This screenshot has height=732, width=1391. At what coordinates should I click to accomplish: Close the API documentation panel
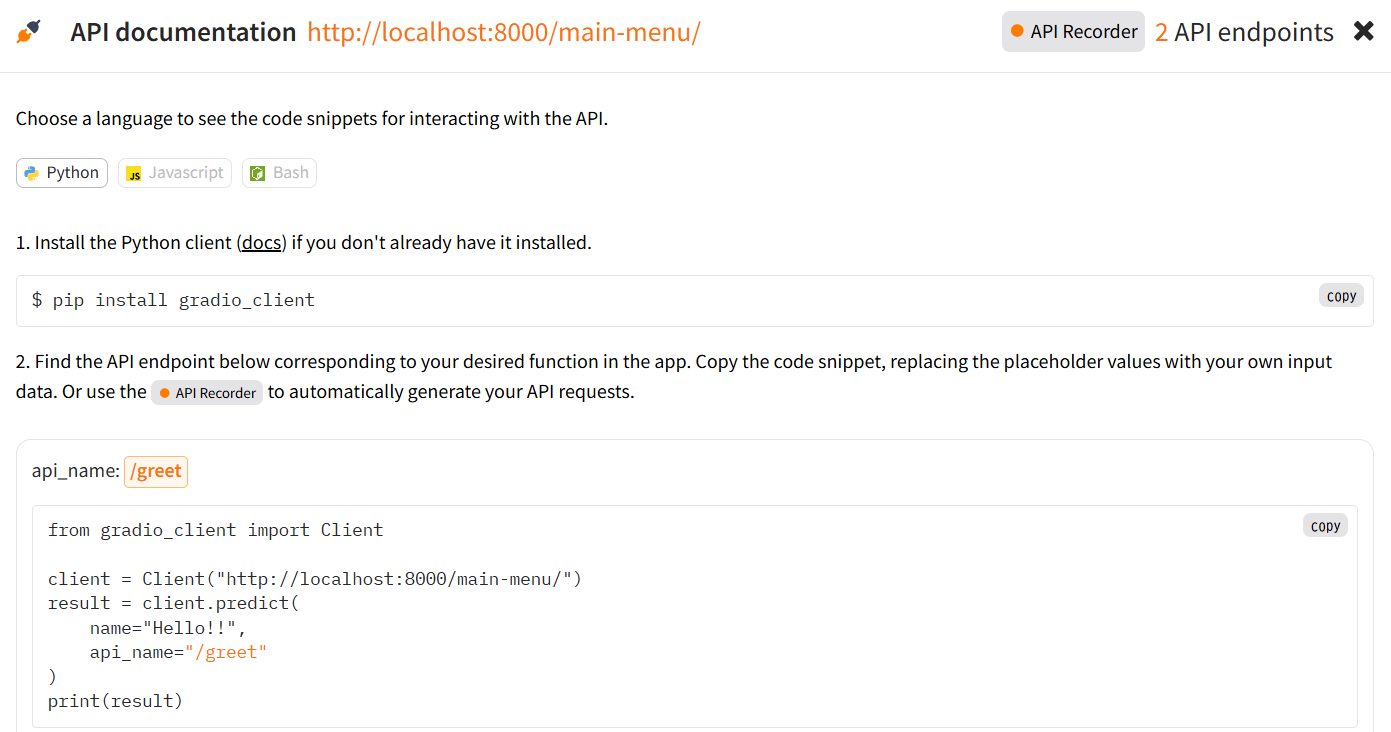[1363, 30]
